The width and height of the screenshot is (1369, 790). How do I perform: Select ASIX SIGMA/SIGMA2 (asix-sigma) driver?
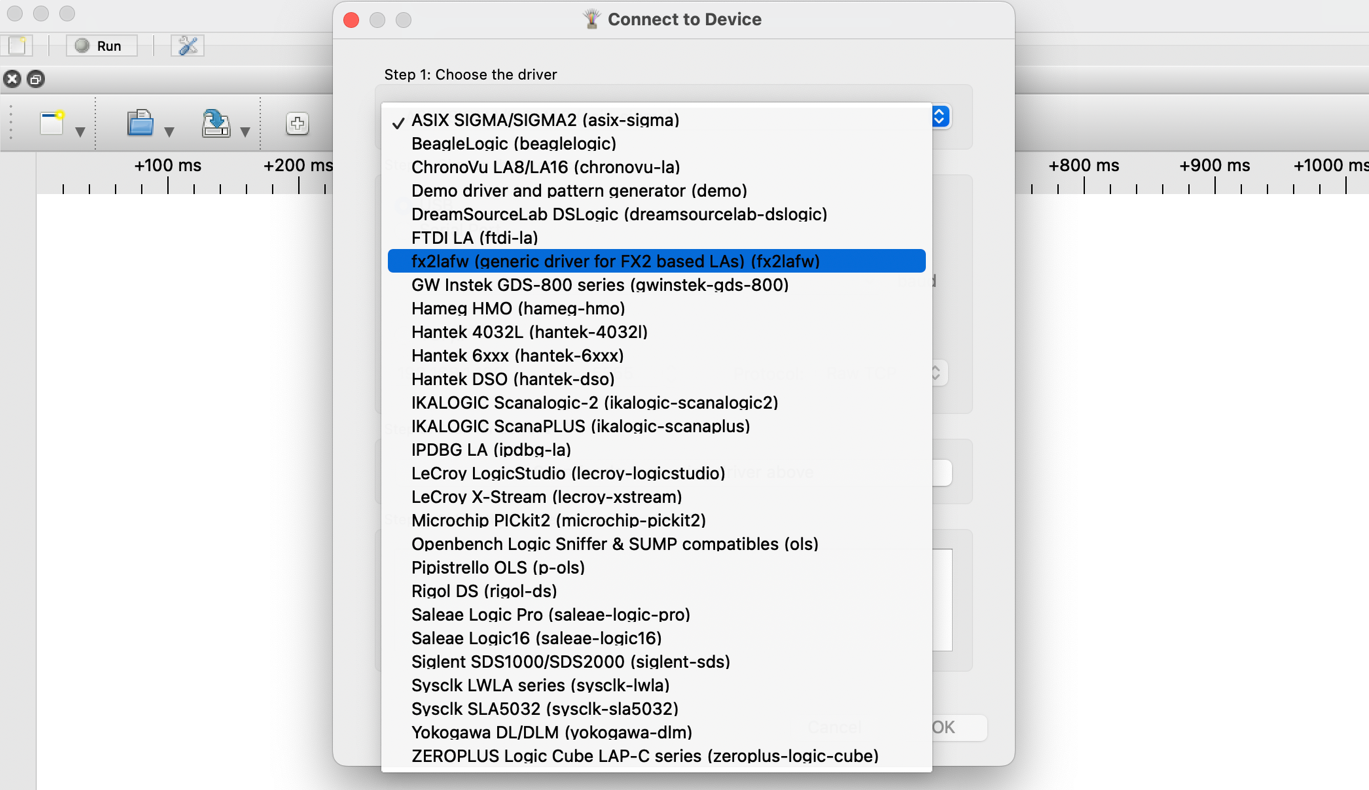pyautogui.click(x=656, y=120)
